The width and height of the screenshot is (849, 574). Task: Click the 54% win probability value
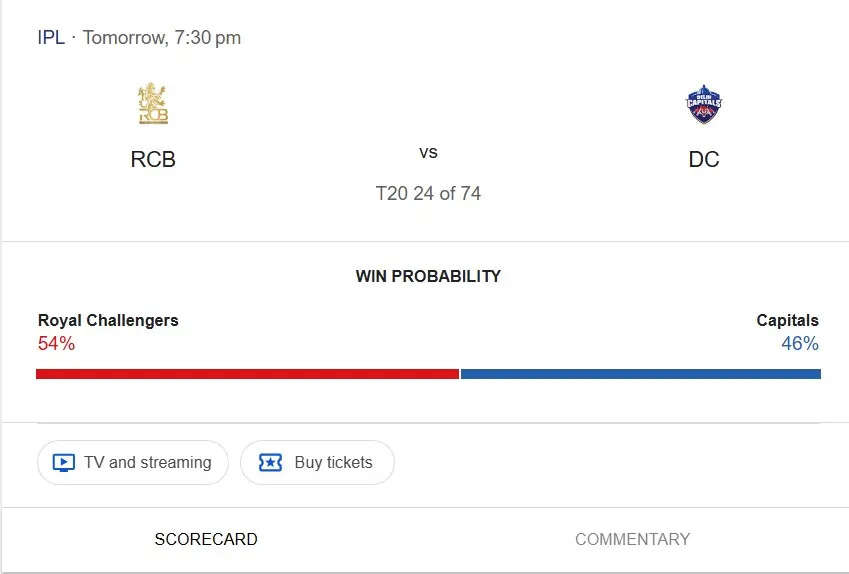tap(56, 344)
